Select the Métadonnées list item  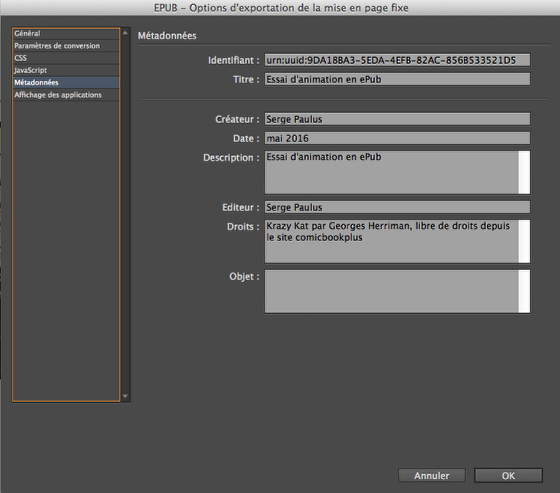(x=66, y=83)
